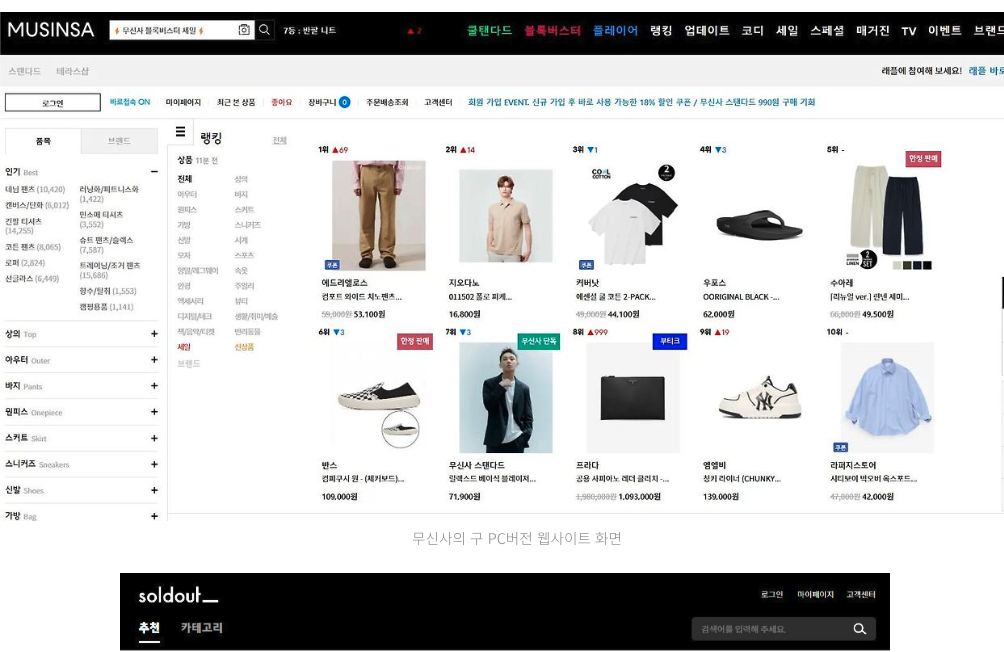Open the 좋아요 link
This screenshot has width=1004, height=652.
(x=282, y=102)
